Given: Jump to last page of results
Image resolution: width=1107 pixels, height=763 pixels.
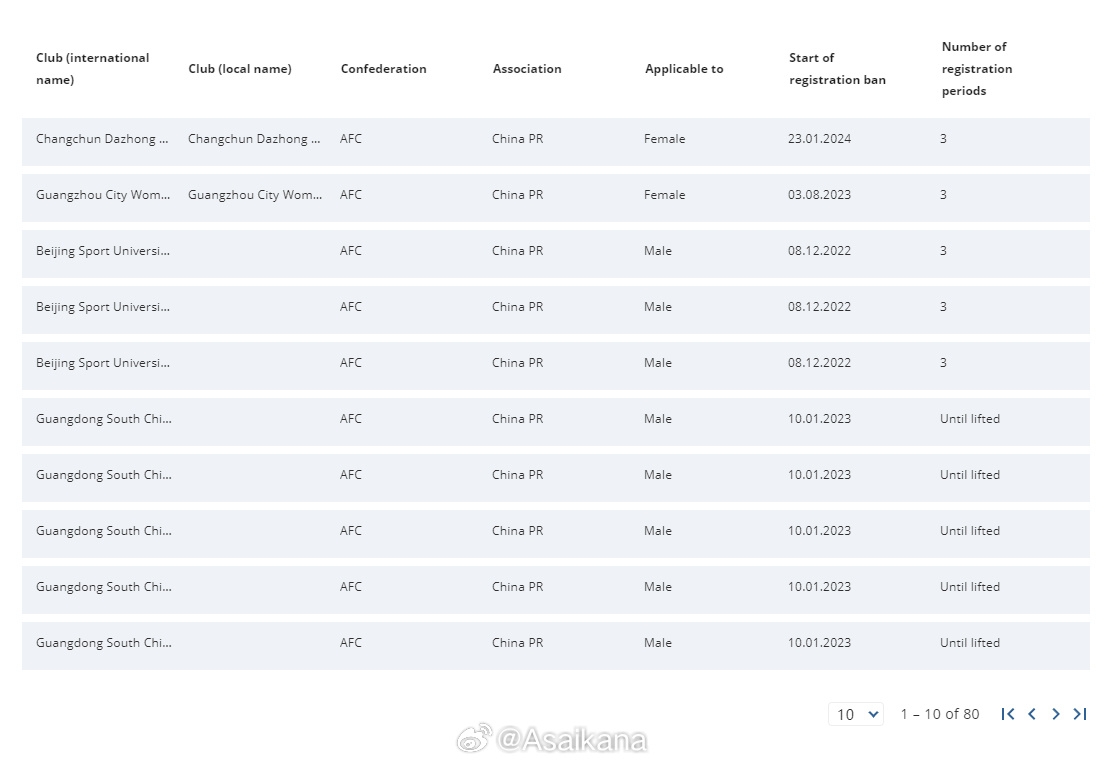Looking at the screenshot, I should tap(1079, 714).
